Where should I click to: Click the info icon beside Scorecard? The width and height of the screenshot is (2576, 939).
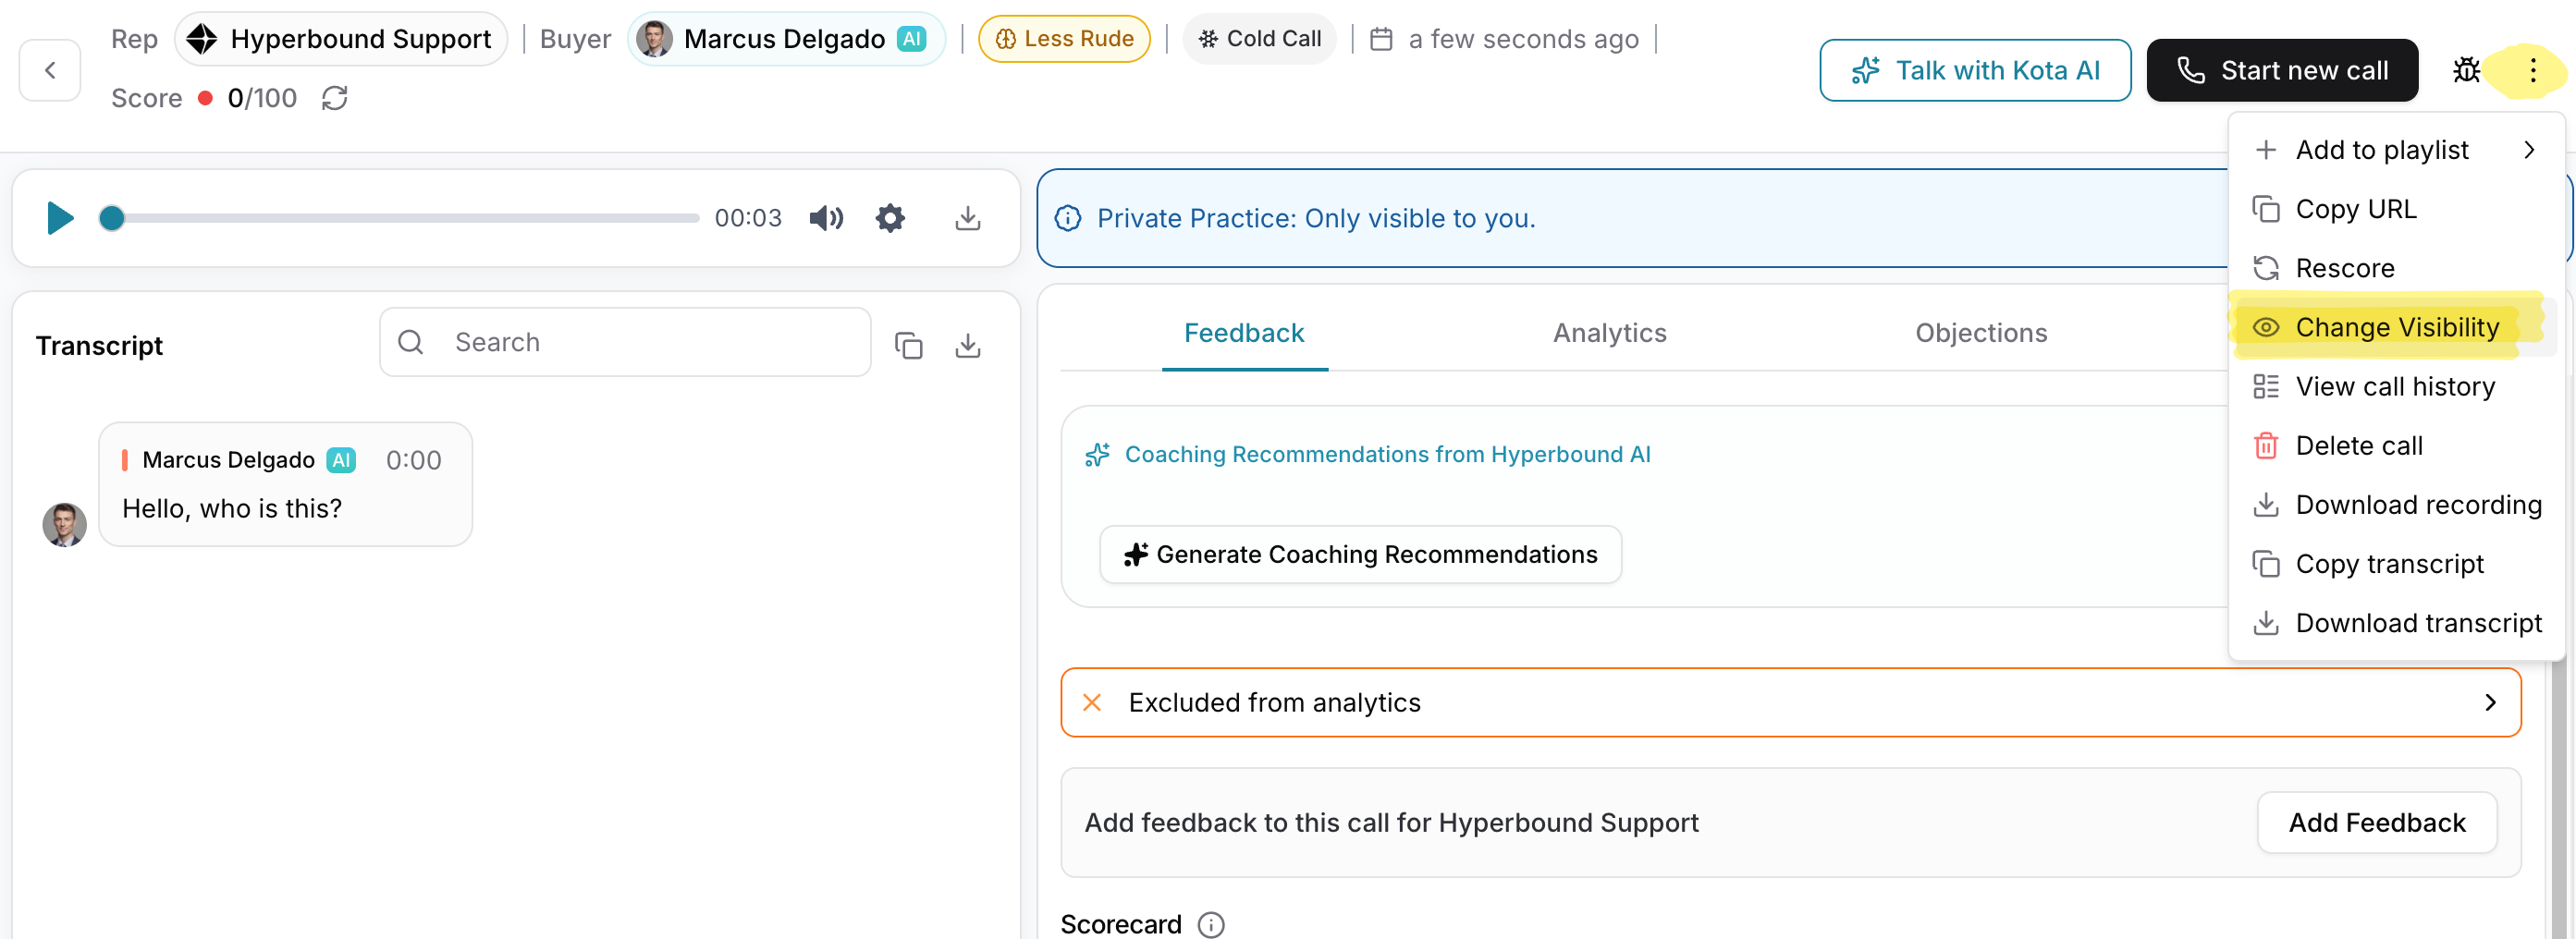pyautogui.click(x=1211, y=925)
